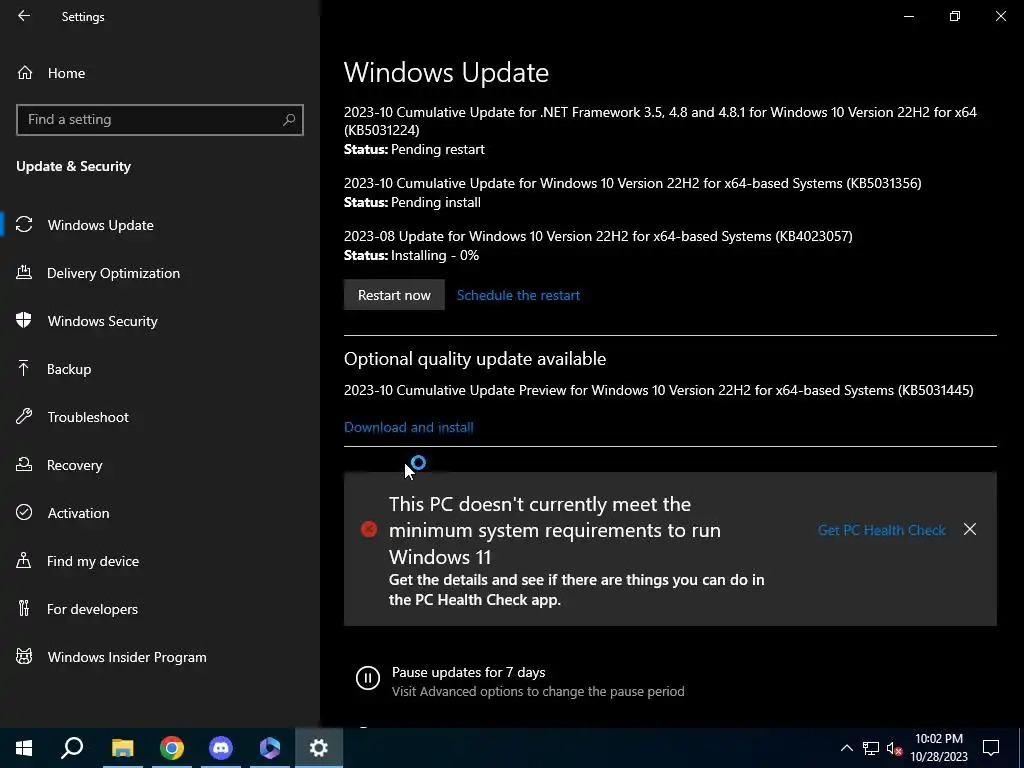Image resolution: width=1024 pixels, height=768 pixels.
Task: Click the Windows Insider Program cat icon
Action: point(24,656)
